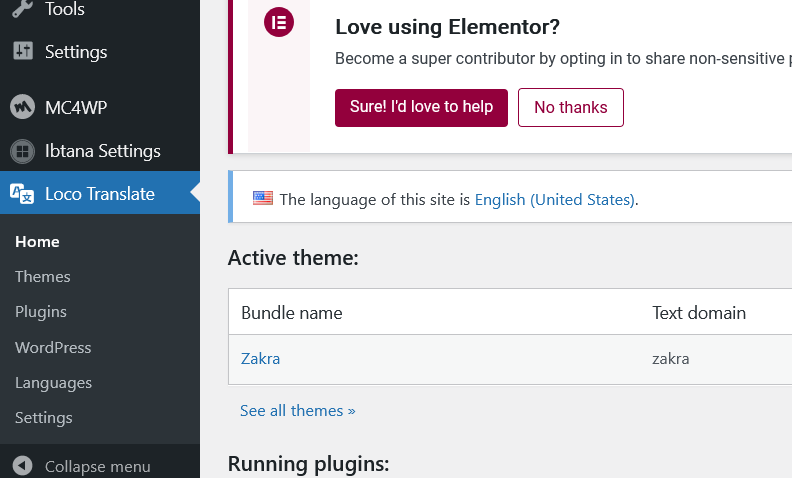
Task: Click the Elementor logo icon
Action: tap(279, 22)
